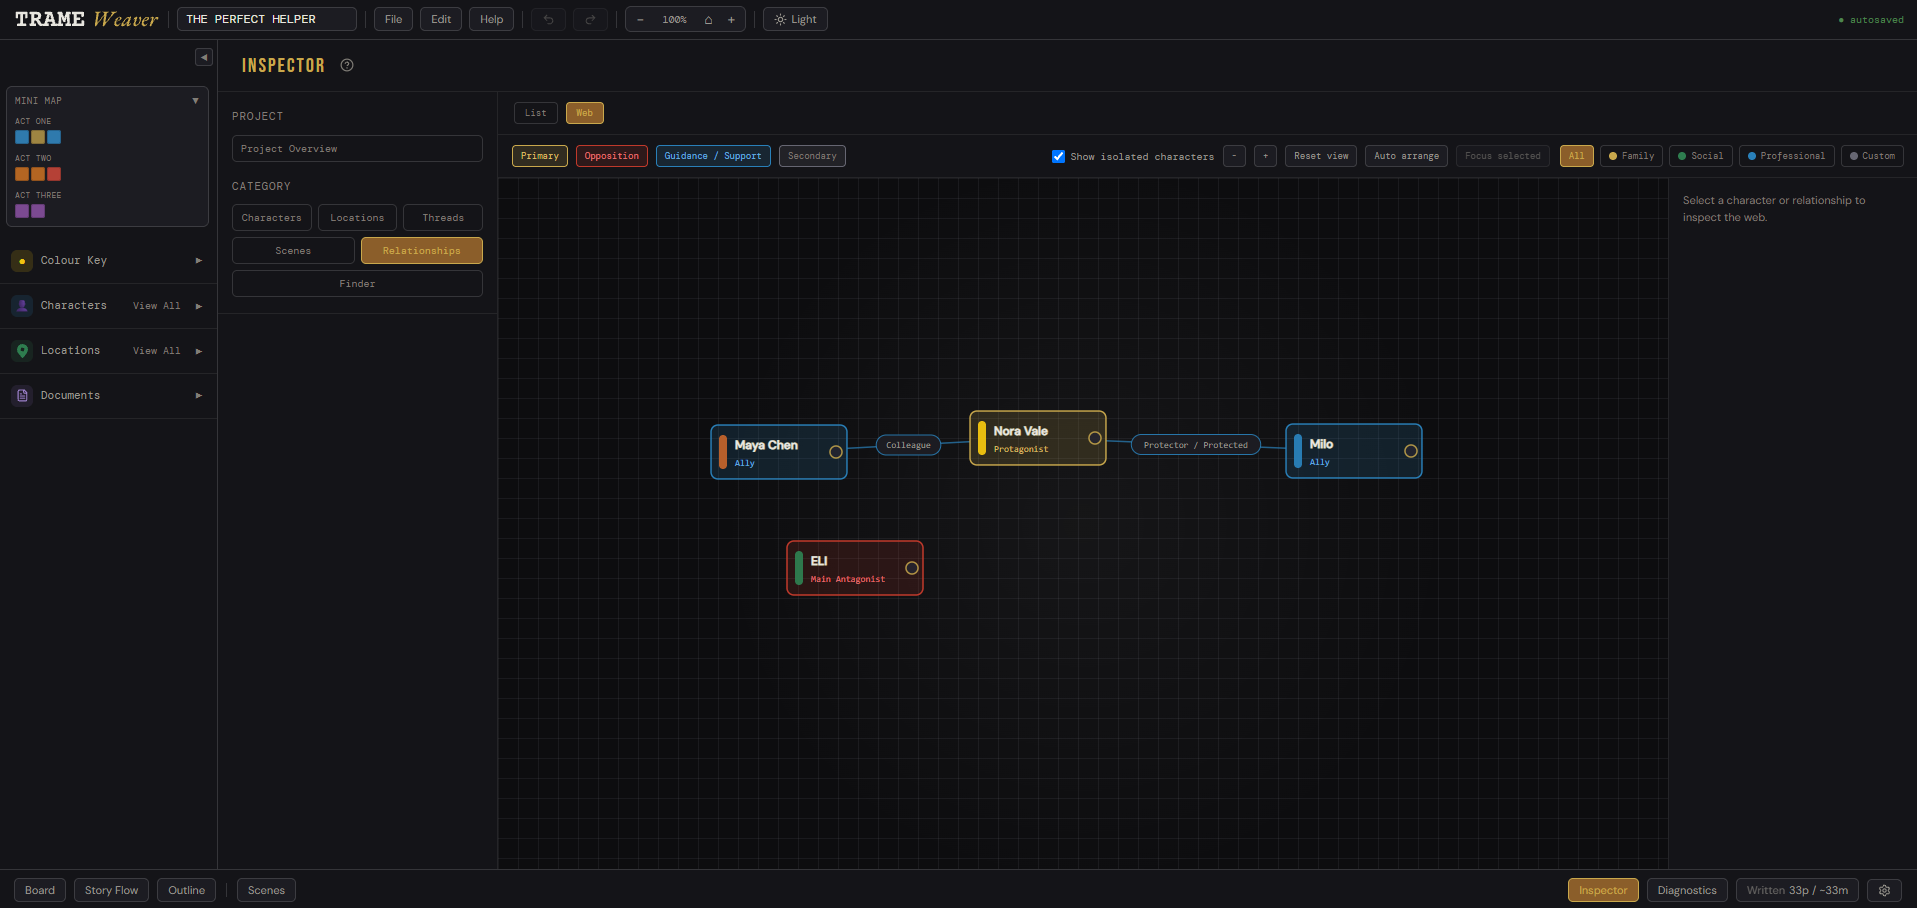Open the Inspector help question icon

347,65
